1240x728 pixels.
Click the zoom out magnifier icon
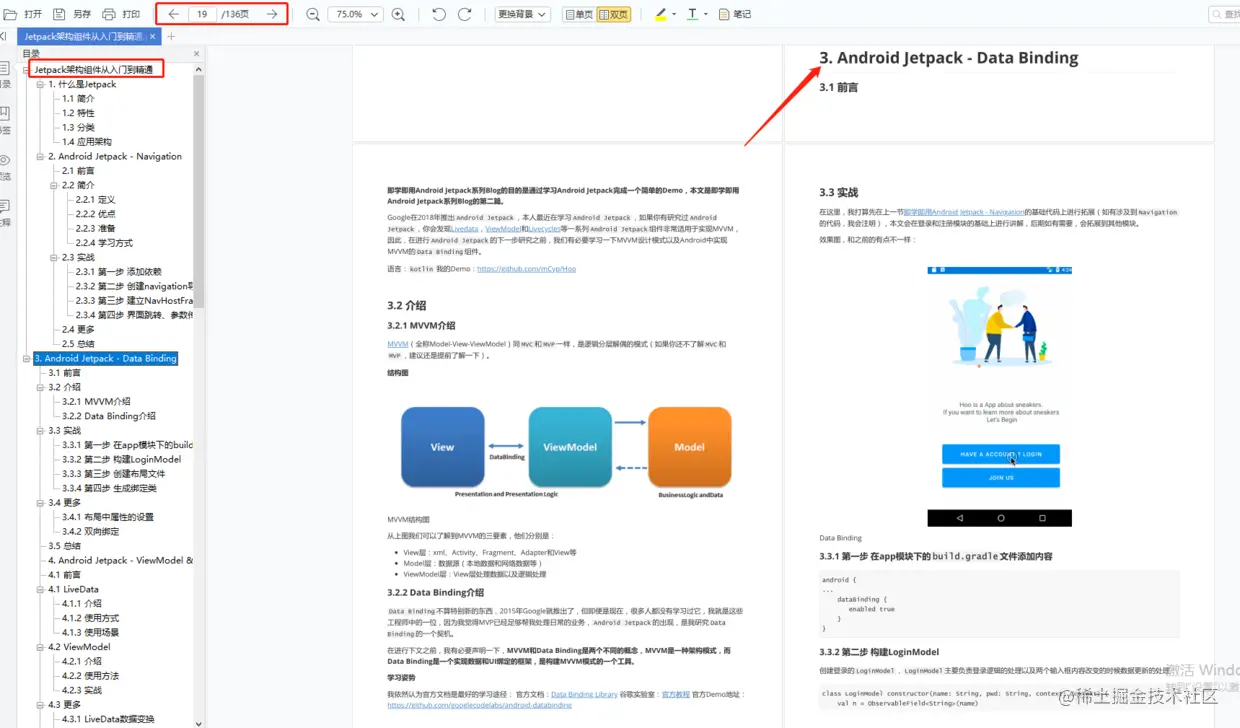[313, 14]
